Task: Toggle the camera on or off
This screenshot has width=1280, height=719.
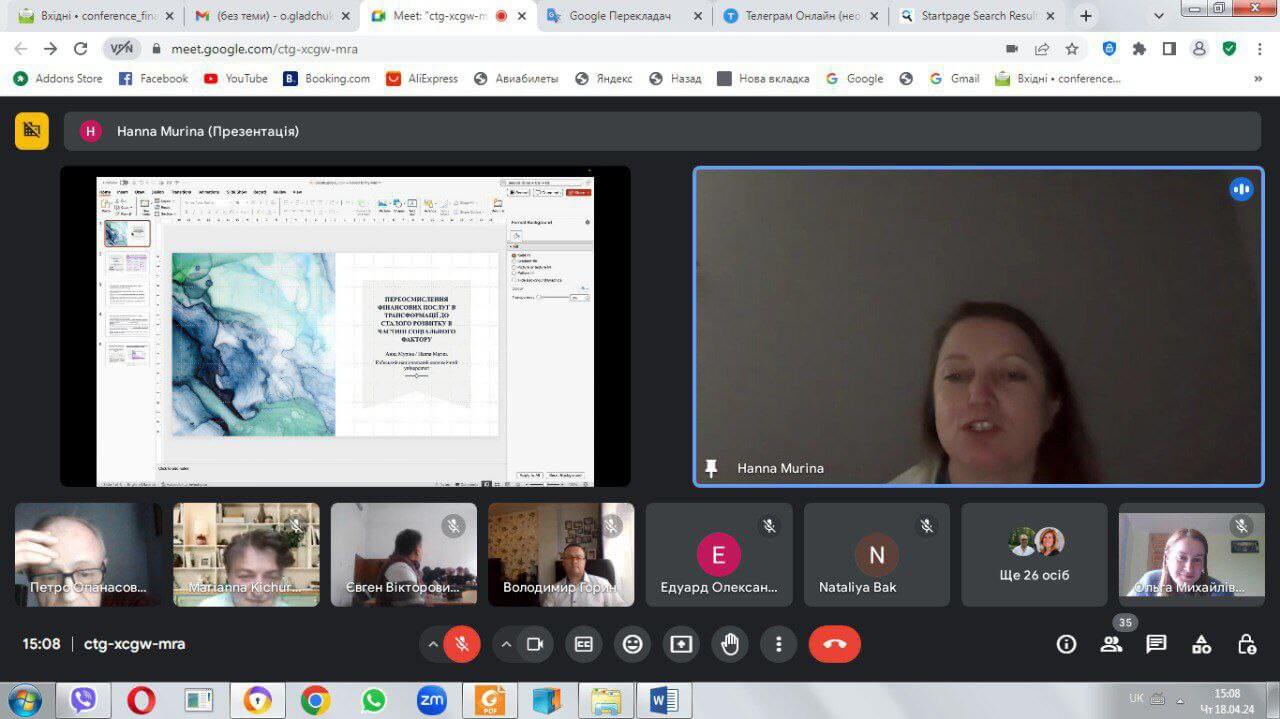Action: coord(535,645)
